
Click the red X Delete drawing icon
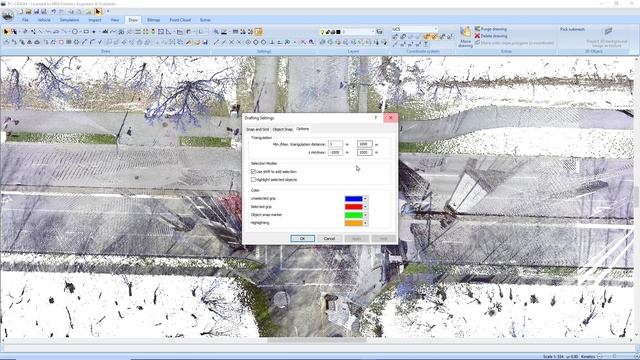click(x=477, y=36)
